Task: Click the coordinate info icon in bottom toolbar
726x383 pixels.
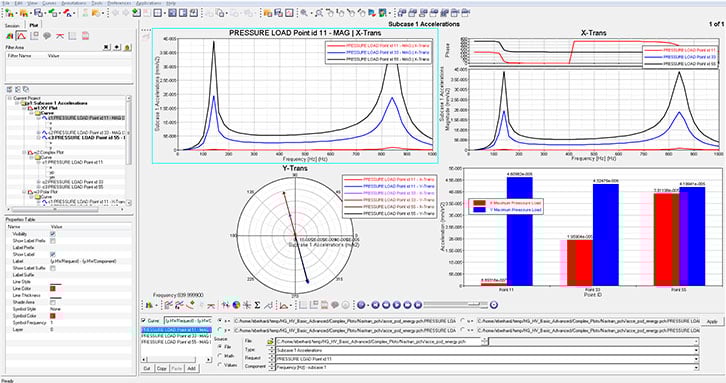Action: click(x=247, y=305)
